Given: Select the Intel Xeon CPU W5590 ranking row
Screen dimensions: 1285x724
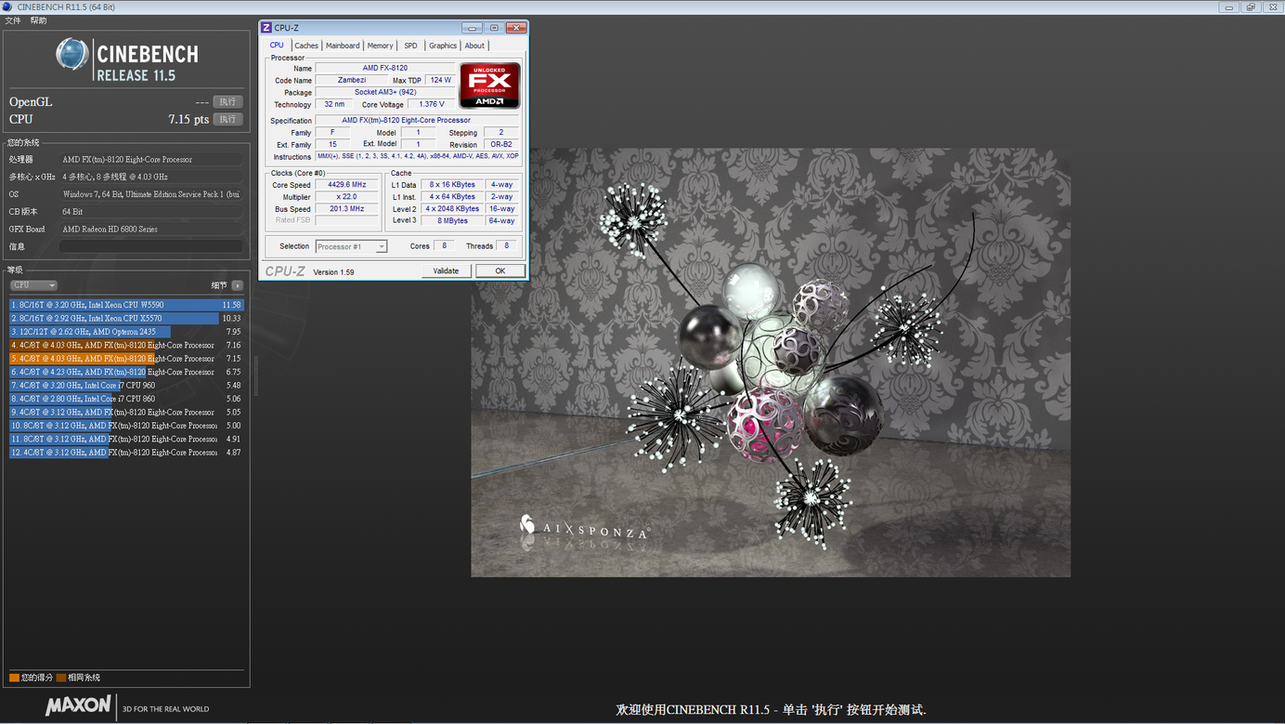Looking at the screenshot, I should point(127,305).
